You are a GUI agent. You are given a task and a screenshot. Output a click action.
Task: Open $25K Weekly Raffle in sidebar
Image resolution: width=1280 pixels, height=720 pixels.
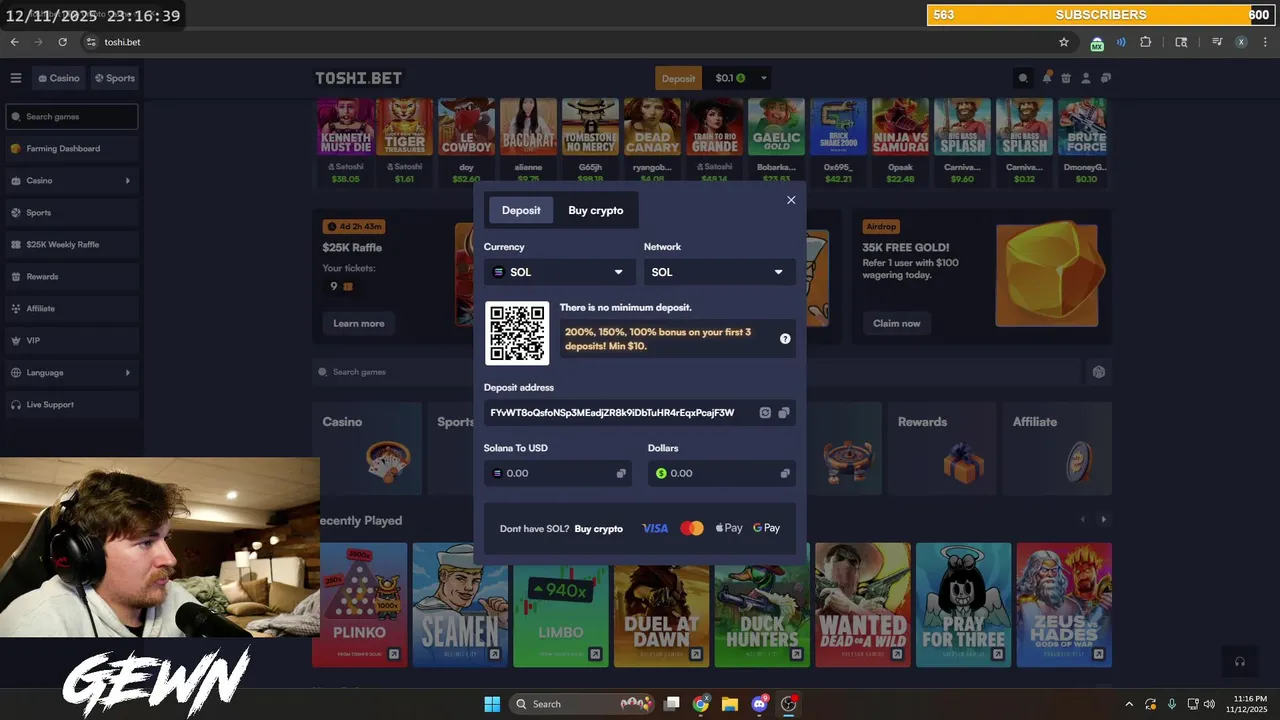tap(72, 245)
